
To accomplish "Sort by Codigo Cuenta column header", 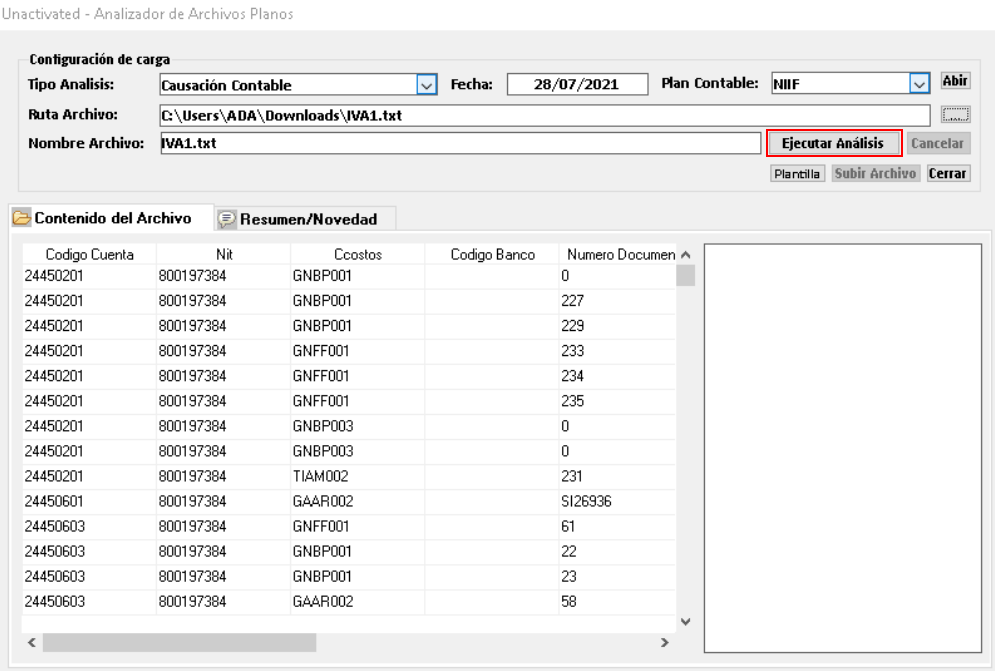I will 89,254.
